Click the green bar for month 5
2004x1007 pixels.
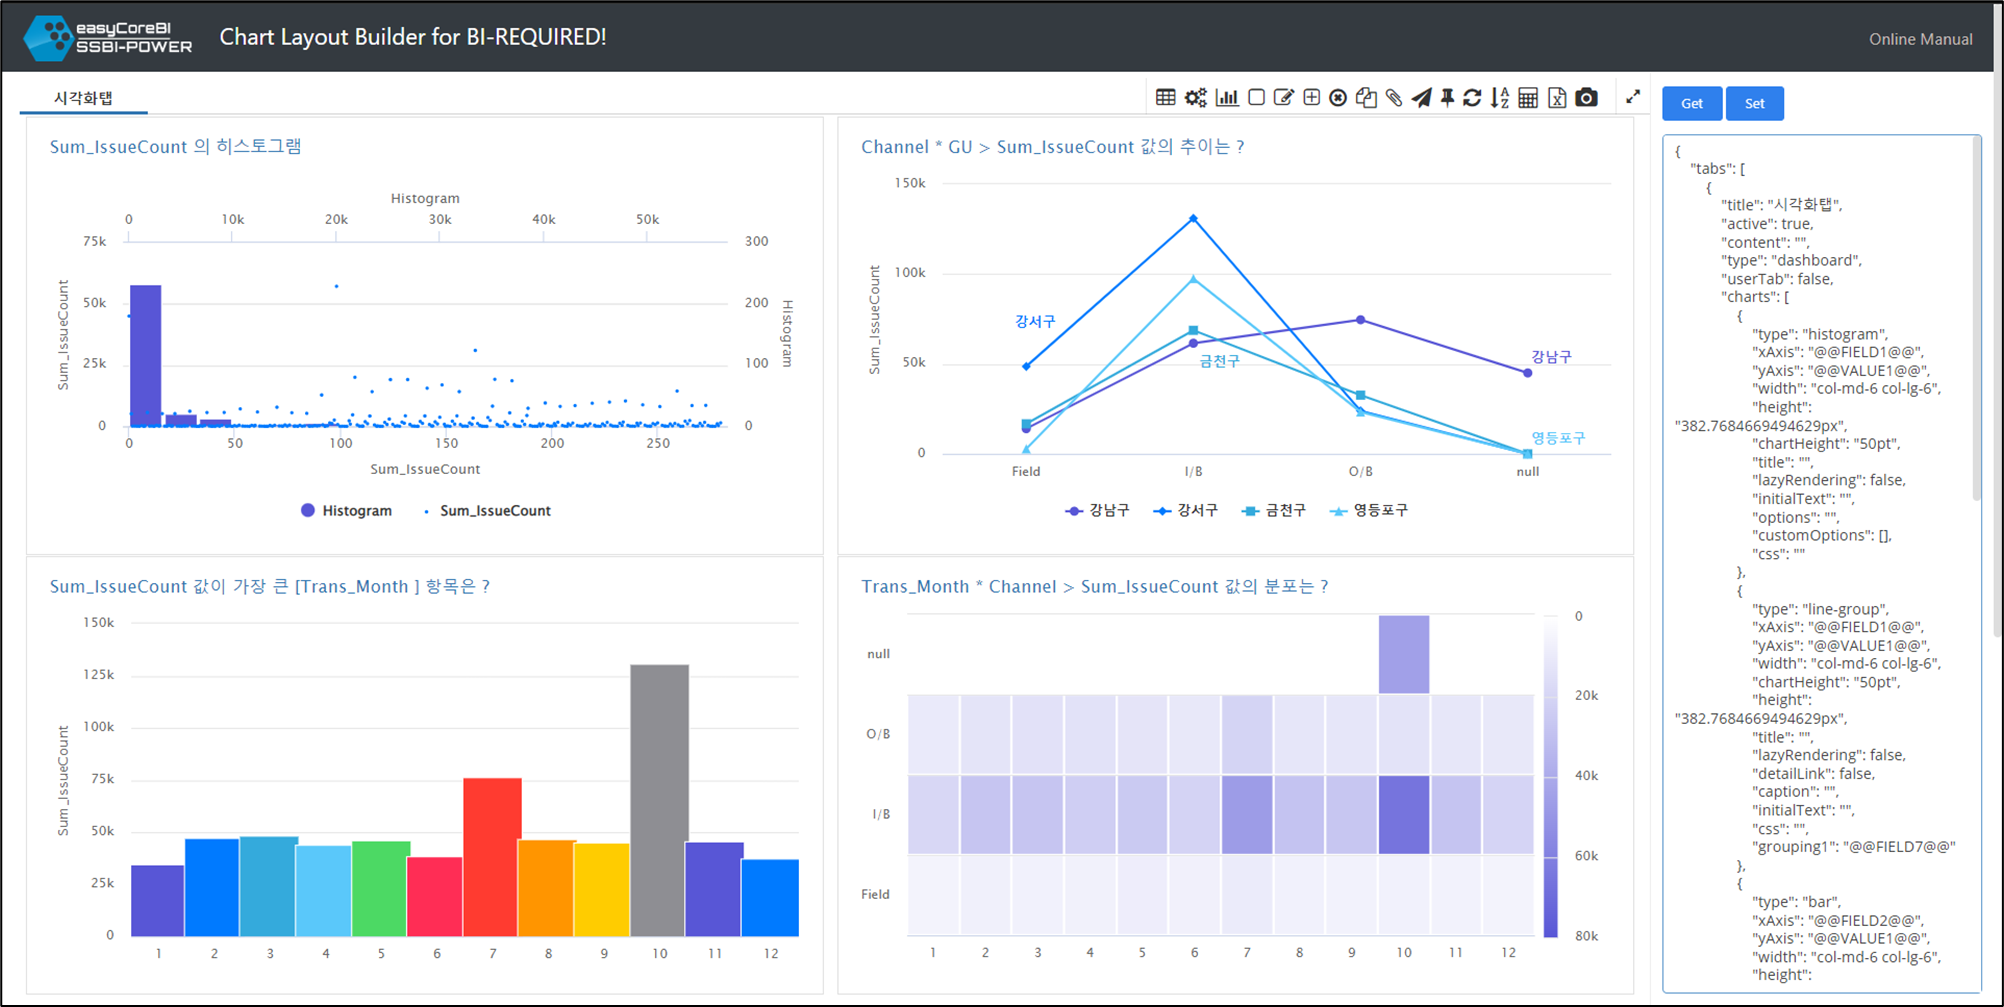click(x=381, y=889)
